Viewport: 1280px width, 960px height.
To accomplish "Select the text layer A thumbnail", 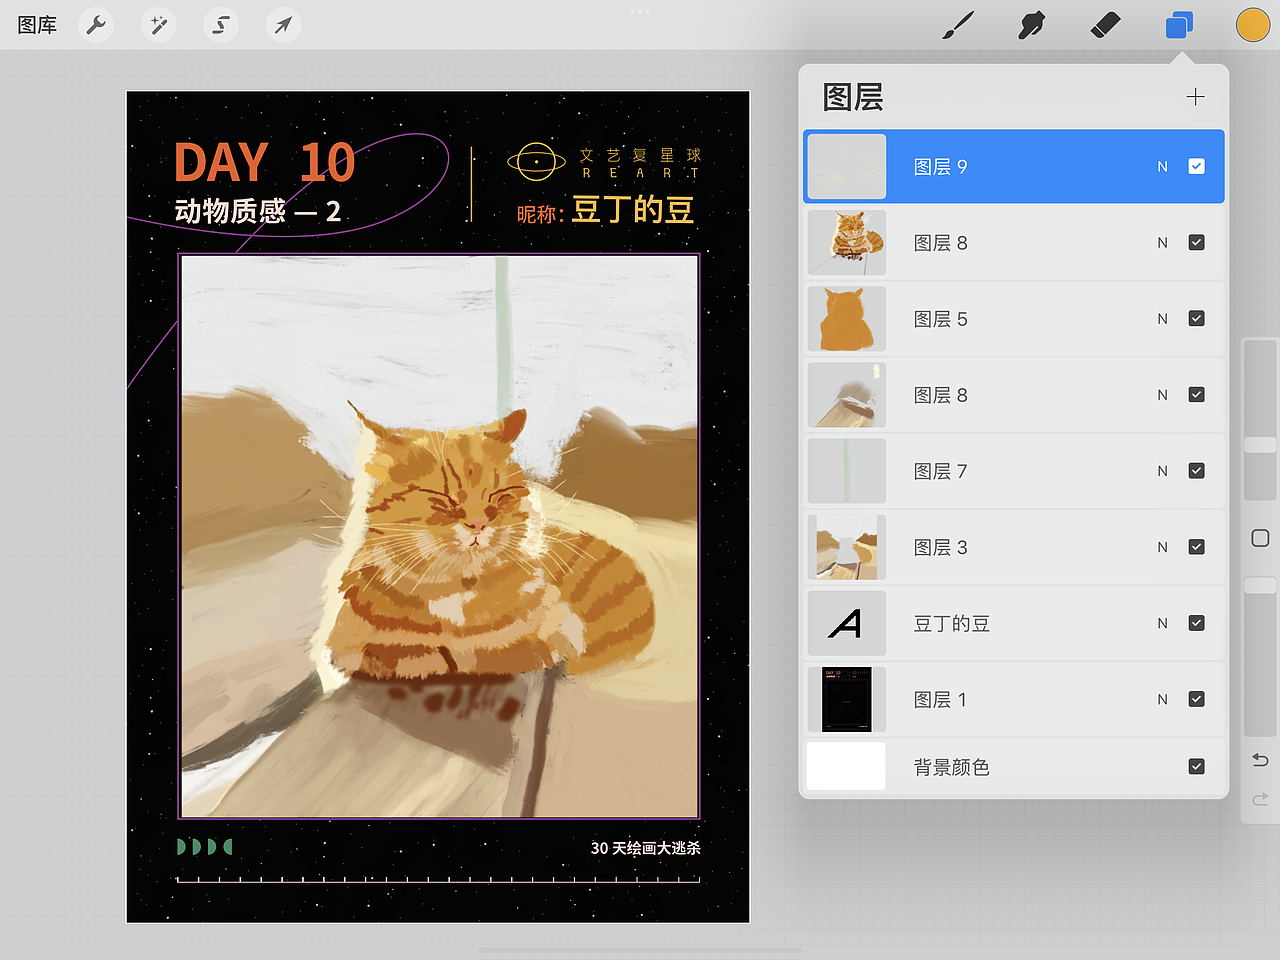I will [846, 622].
